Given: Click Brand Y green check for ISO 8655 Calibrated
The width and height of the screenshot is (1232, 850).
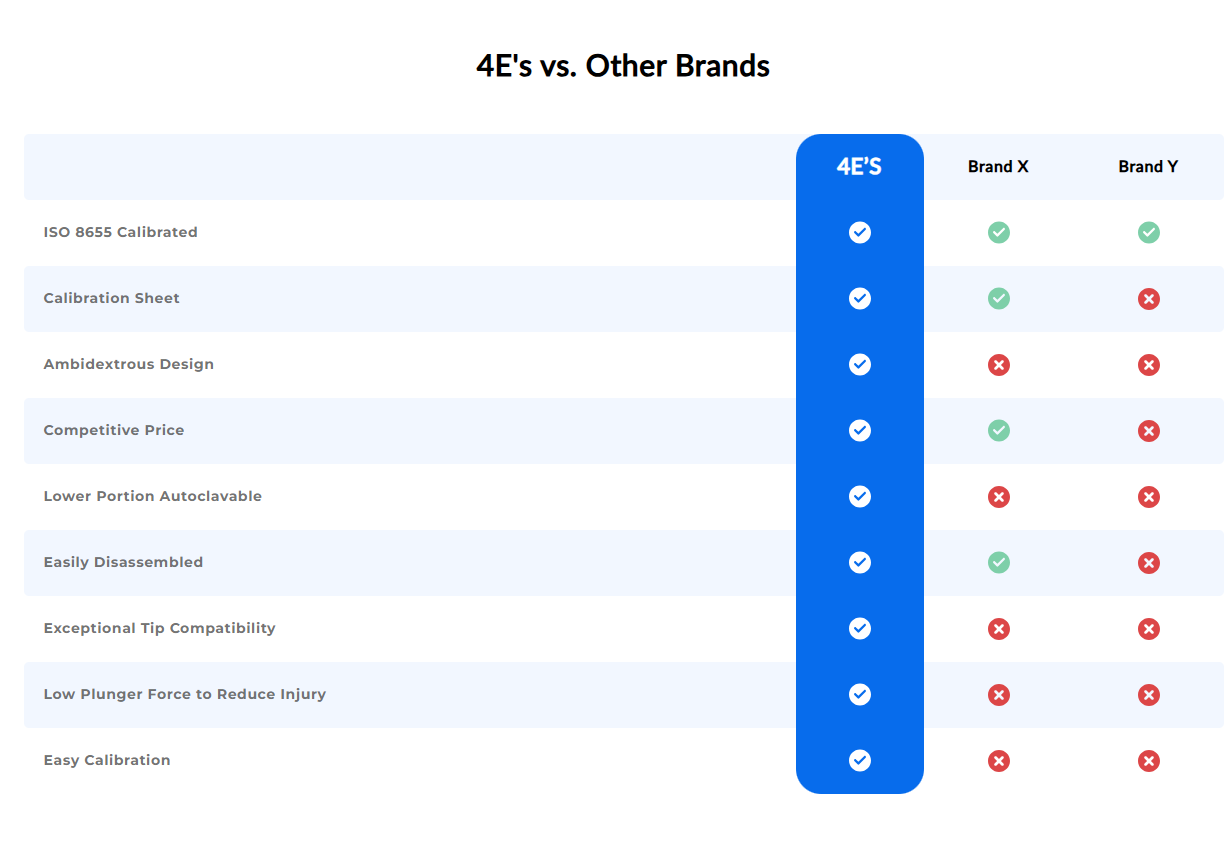Looking at the screenshot, I should point(1149,232).
